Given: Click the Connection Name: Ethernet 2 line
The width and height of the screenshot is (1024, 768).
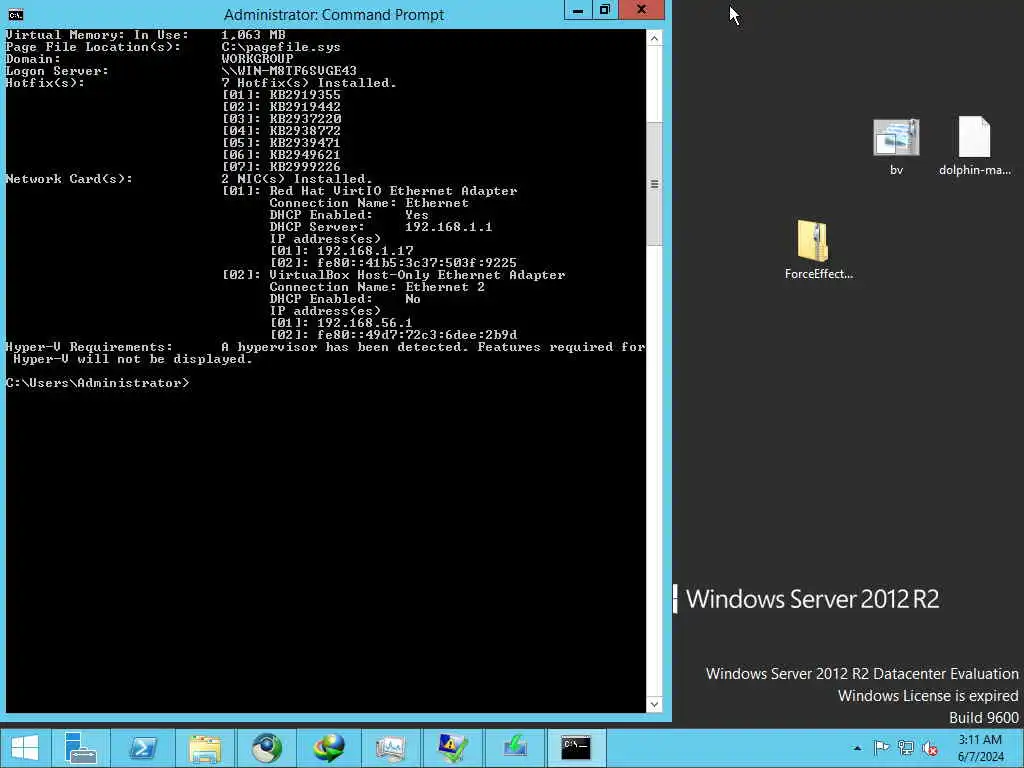Looking at the screenshot, I should point(377,287).
